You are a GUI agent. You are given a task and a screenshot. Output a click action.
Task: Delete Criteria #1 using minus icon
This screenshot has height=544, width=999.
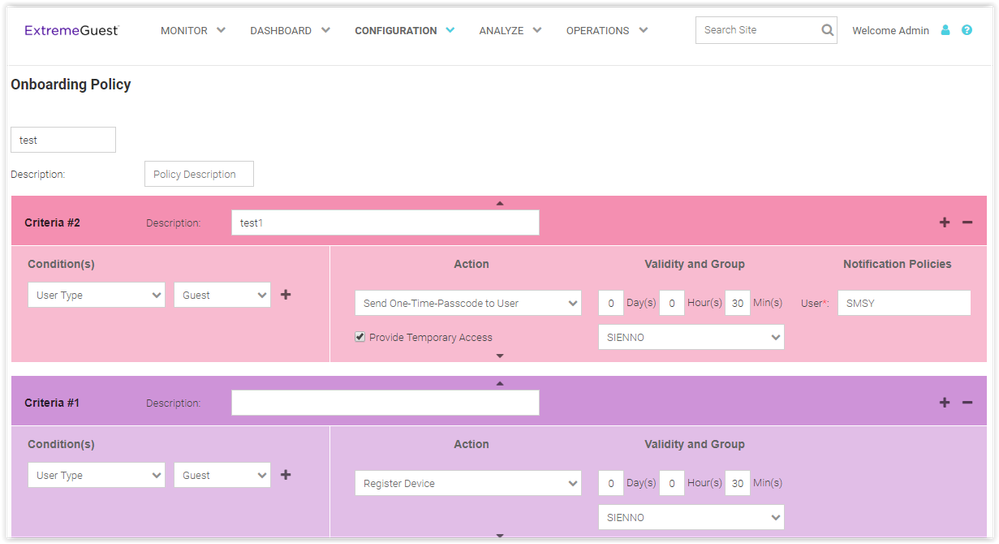(x=967, y=402)
